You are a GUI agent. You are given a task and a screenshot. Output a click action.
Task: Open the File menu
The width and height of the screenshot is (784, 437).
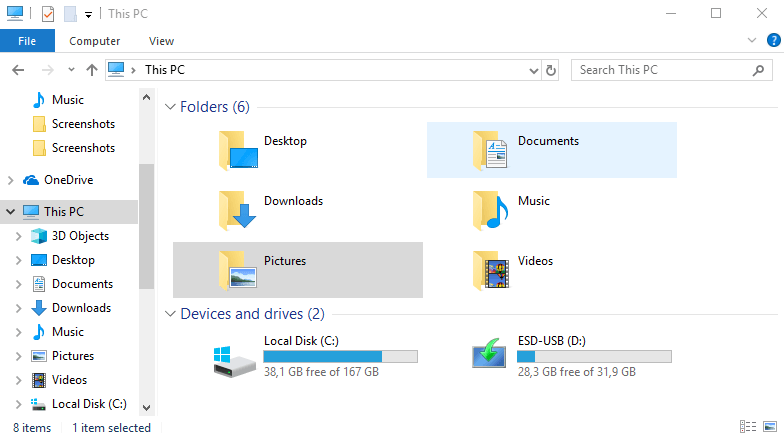pos(27,41)
